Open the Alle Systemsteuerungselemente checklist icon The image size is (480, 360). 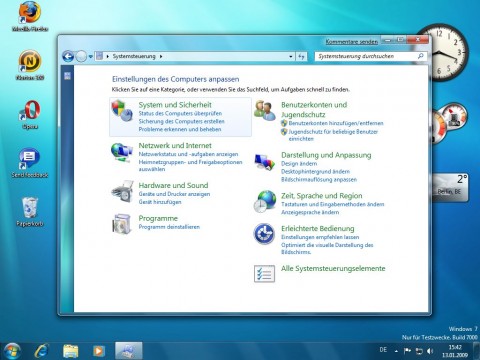(x=264, y=274)
